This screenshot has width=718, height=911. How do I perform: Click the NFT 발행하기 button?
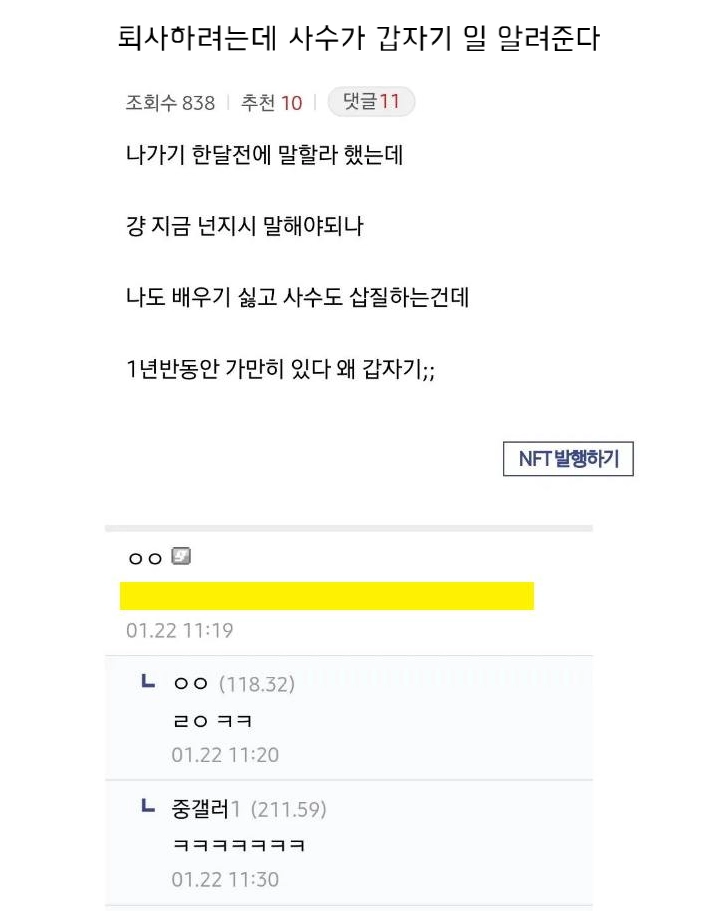(568, 459)
